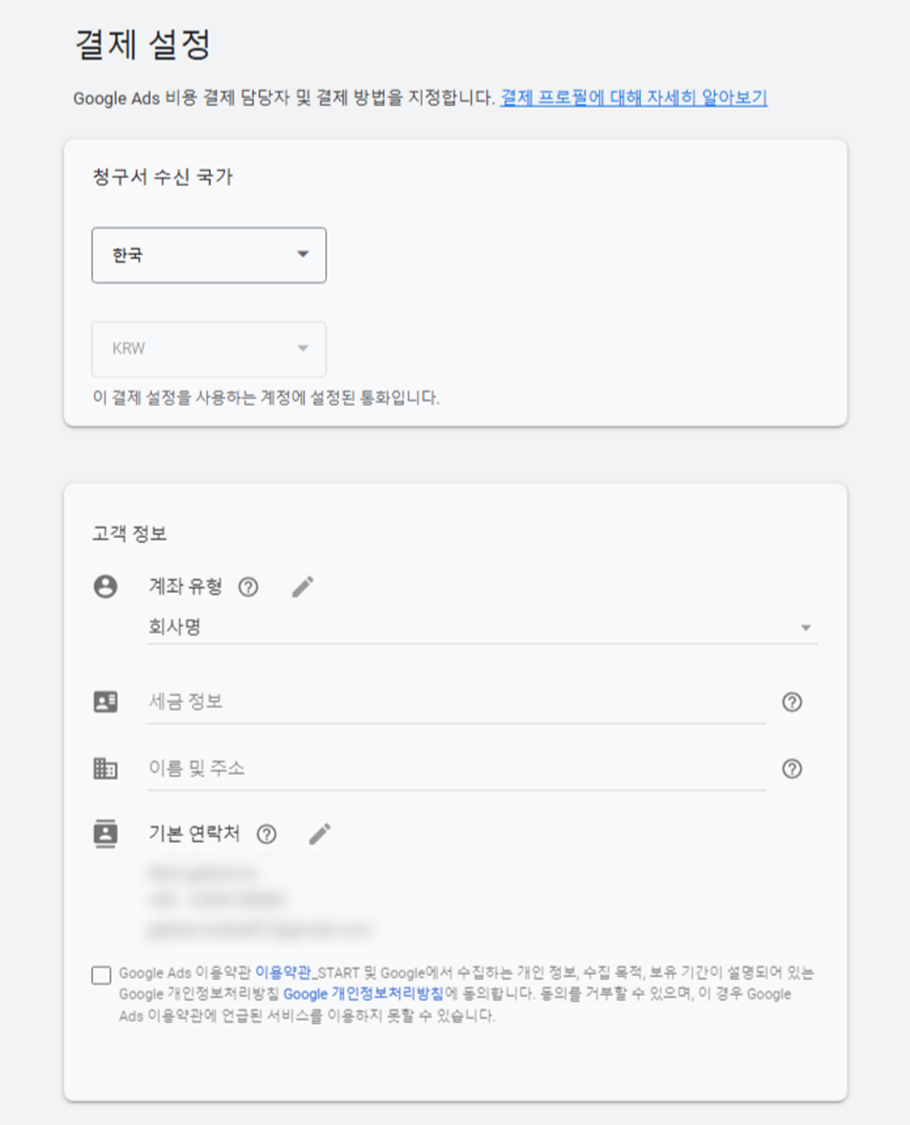The height and width of the screenshot is (1125, 910).
Task: Click the contact book icon beside 기본 연락처
Action: point(105,834)
